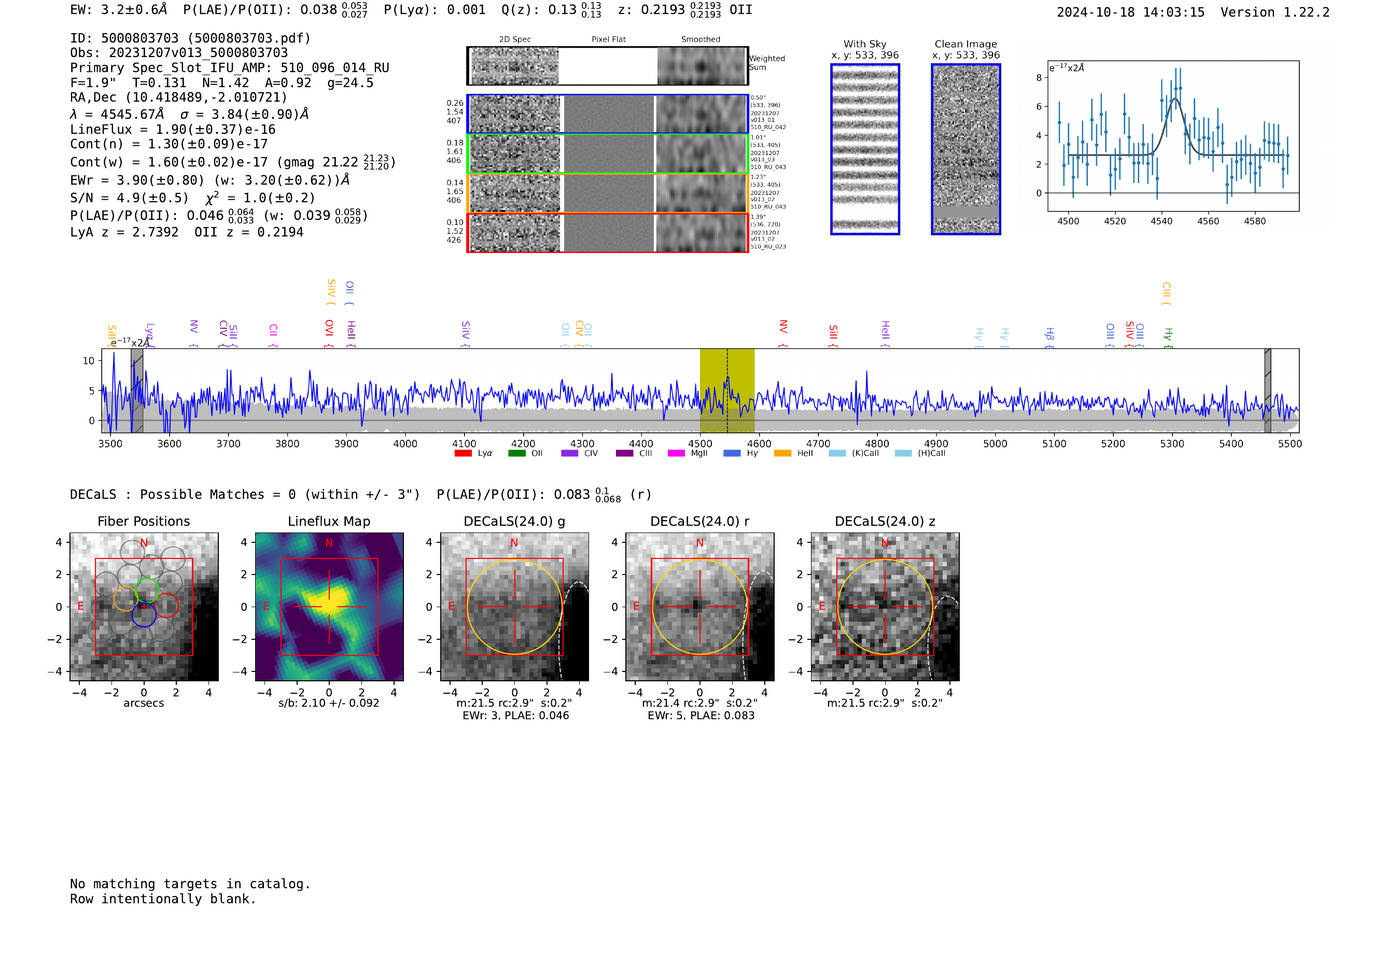Click the green OII legend swatch
This screenshot has height=953, width=1400.
(516, 453)
